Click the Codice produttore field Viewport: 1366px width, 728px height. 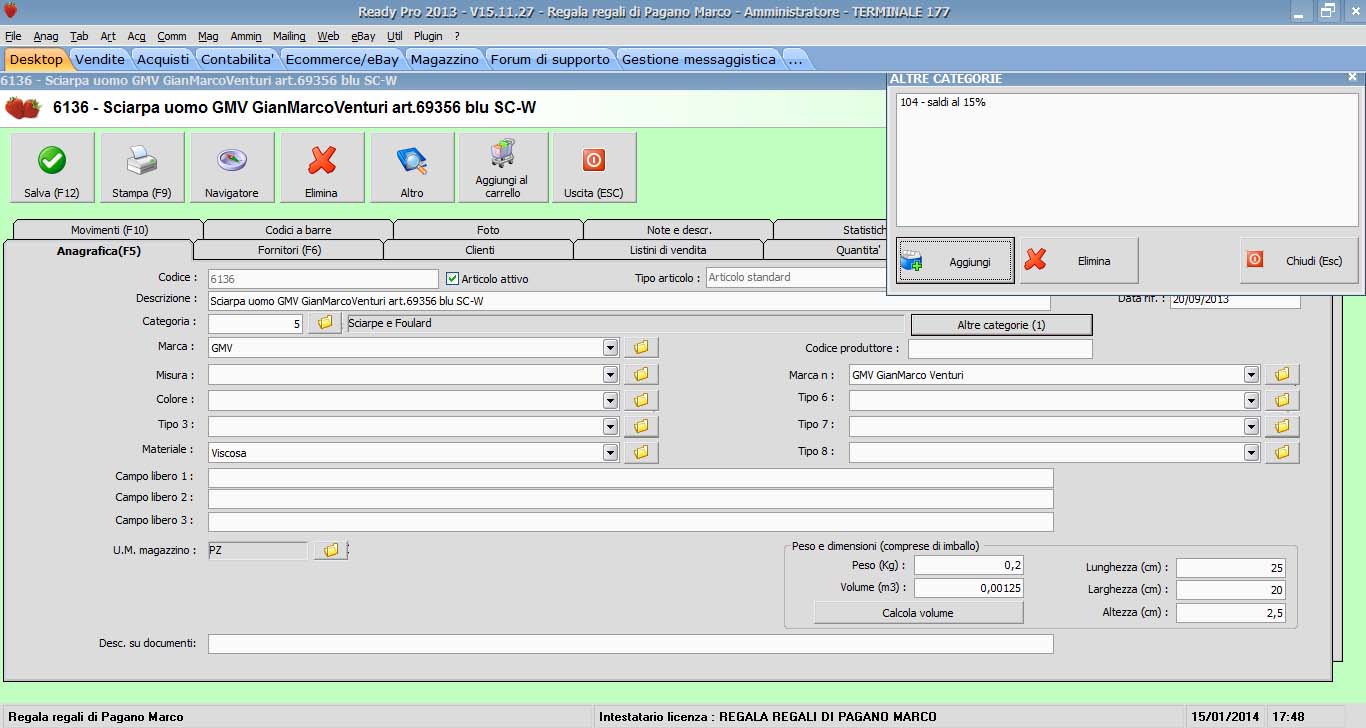(x=1000, y=349)
